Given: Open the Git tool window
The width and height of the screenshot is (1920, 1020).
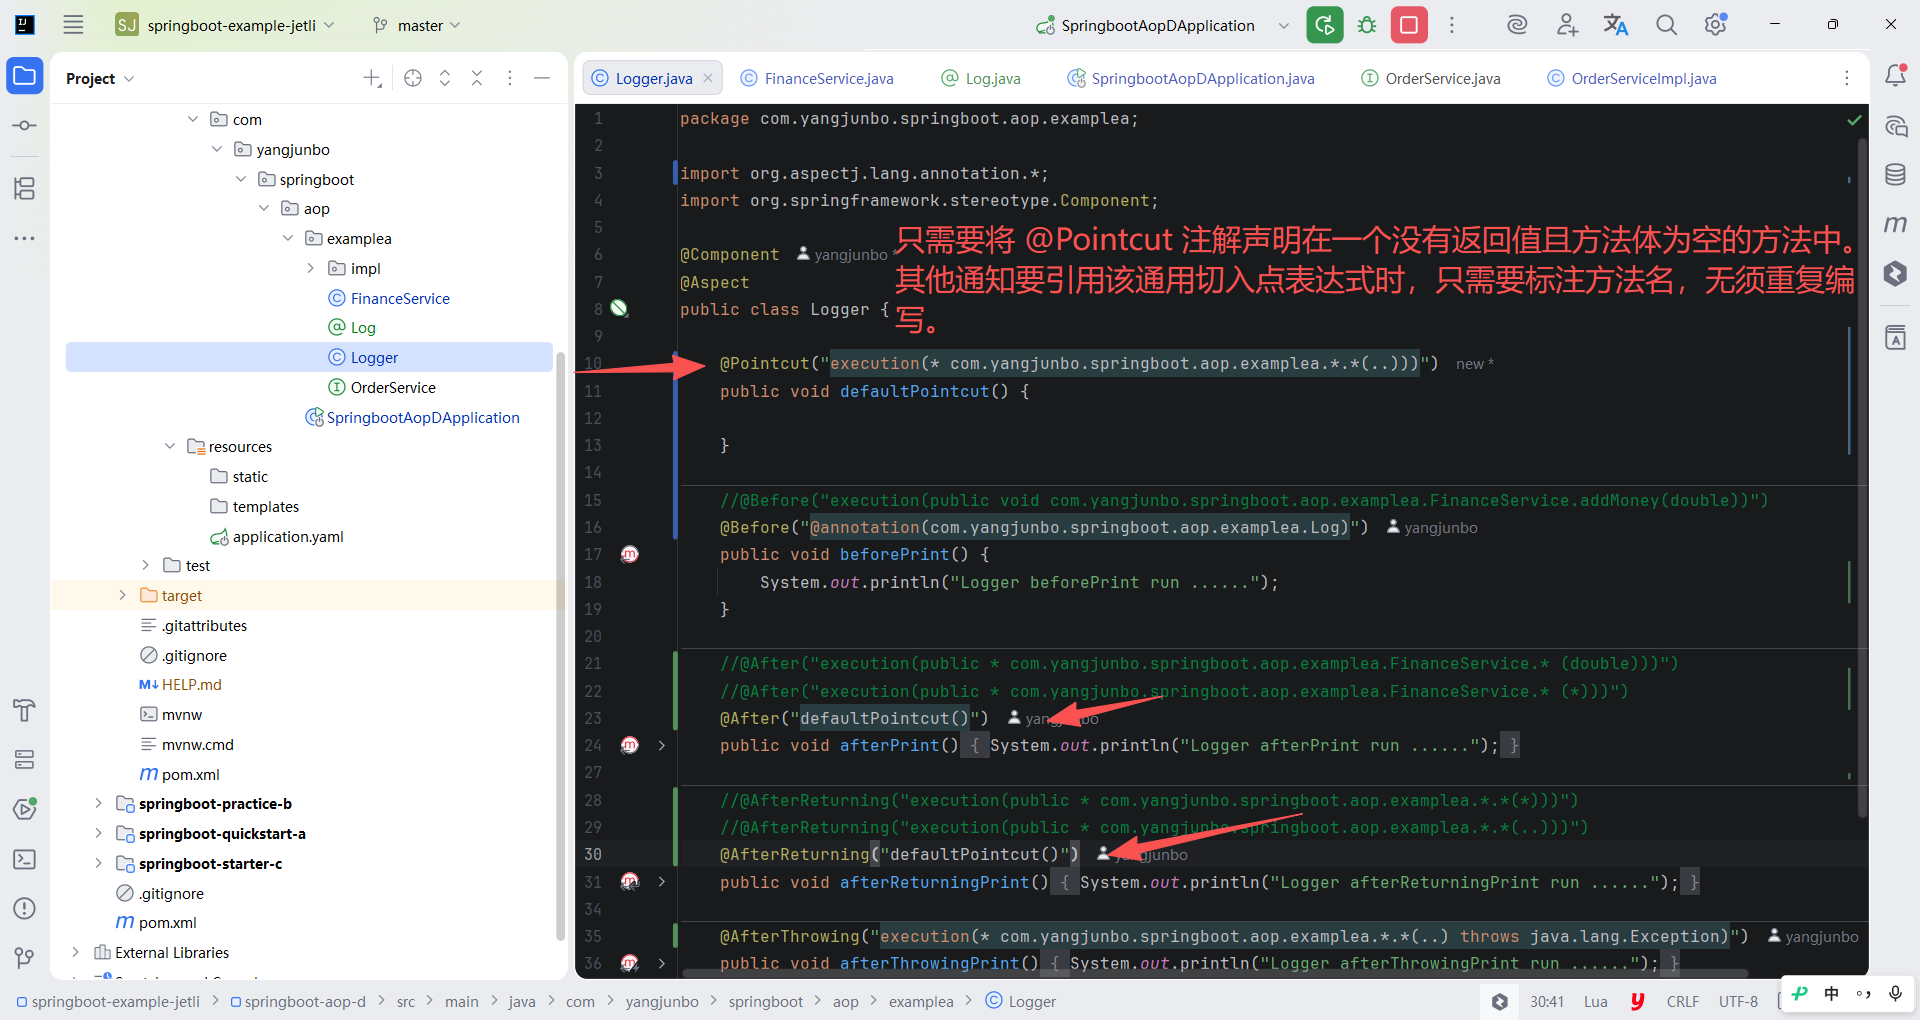Looking at the screenshot, I should click(25, 958).
